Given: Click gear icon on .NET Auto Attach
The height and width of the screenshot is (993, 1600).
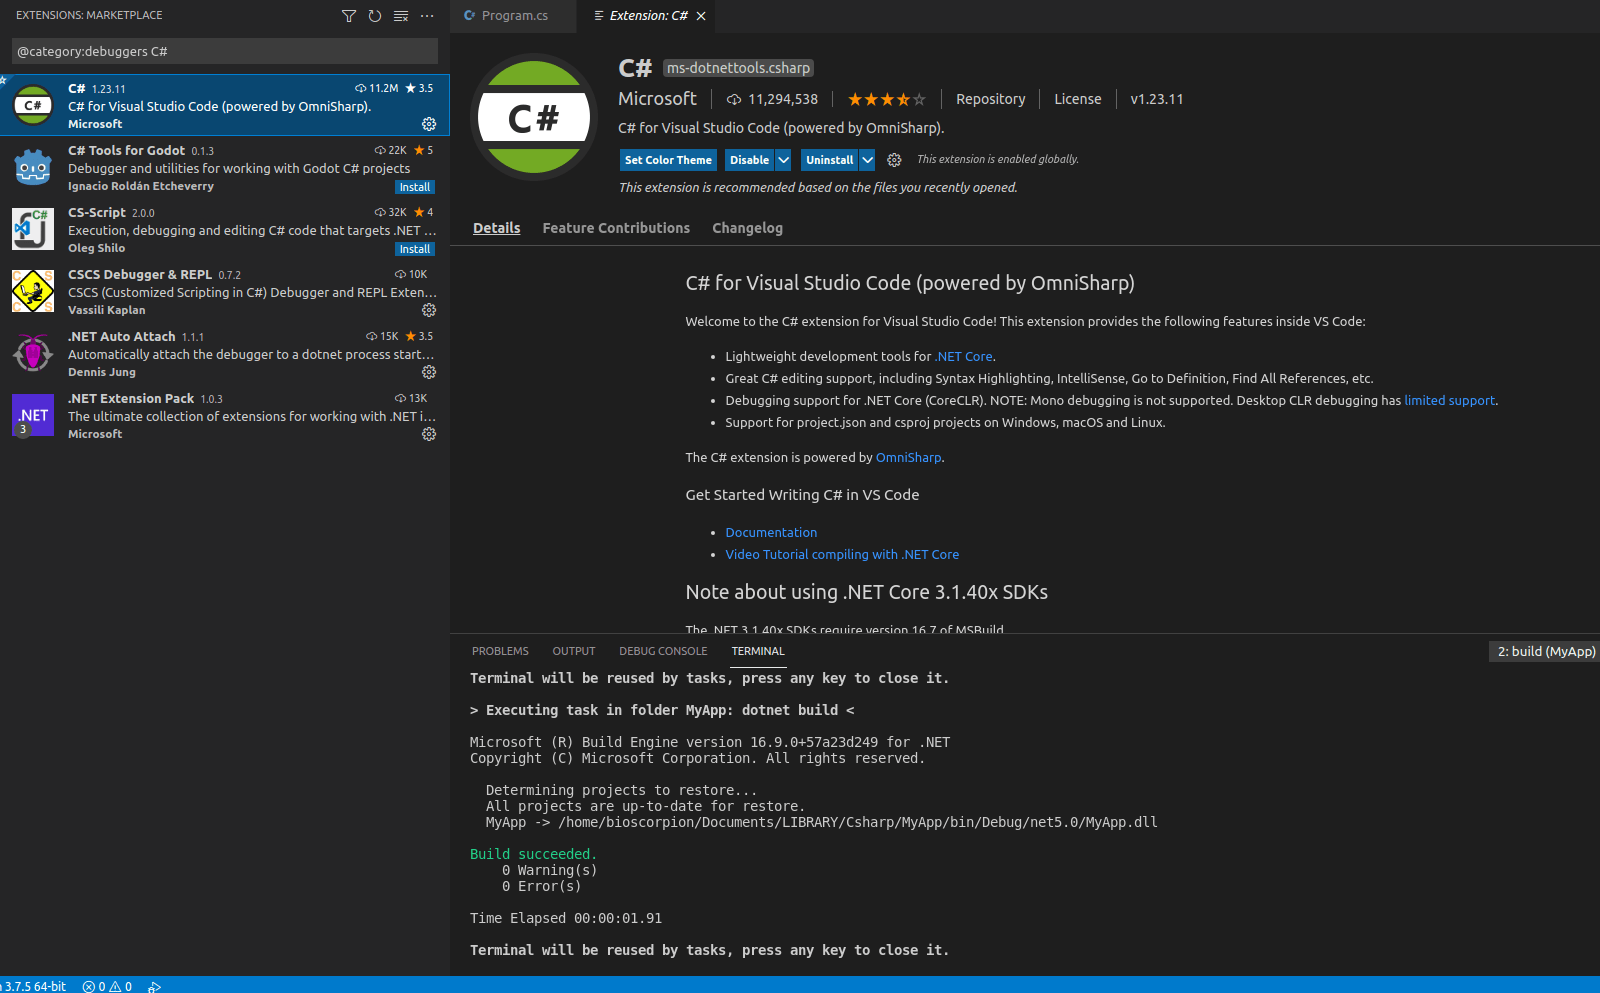Looking at the screenshot, I should point(429,372).
